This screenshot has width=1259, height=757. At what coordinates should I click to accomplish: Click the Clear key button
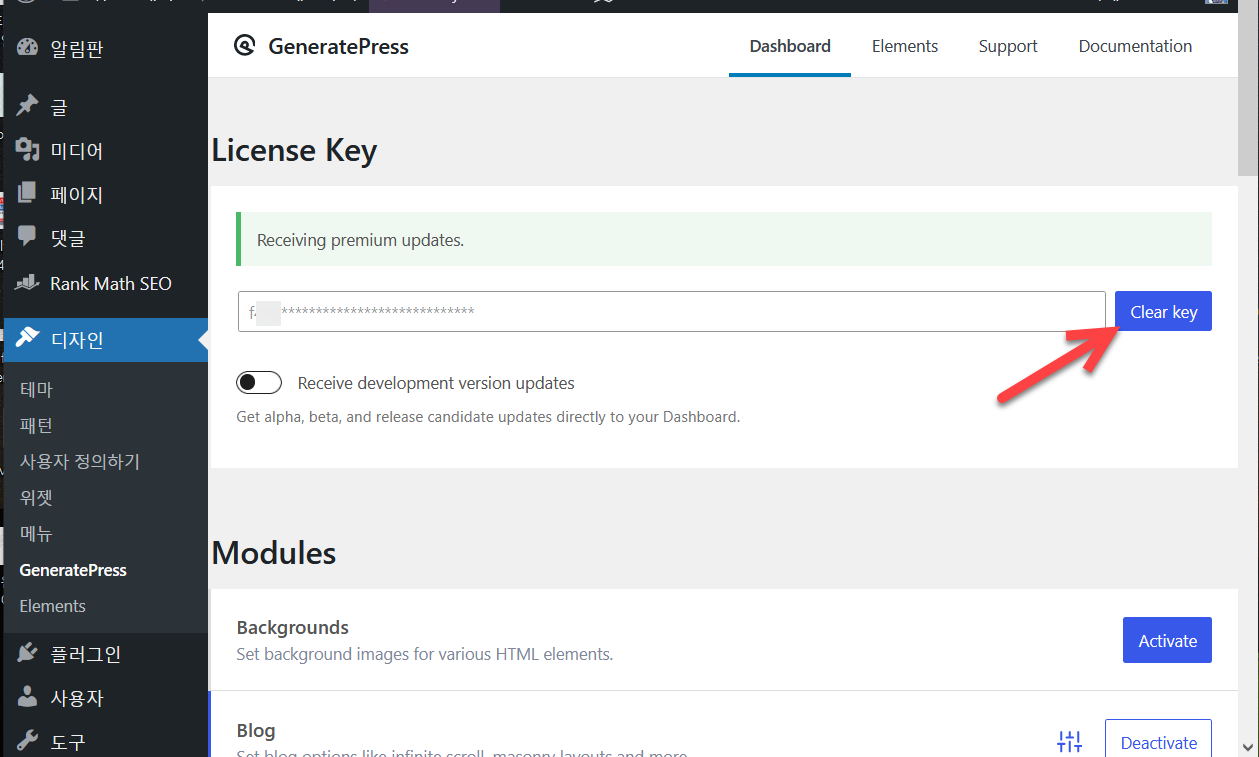point(1163,312)
